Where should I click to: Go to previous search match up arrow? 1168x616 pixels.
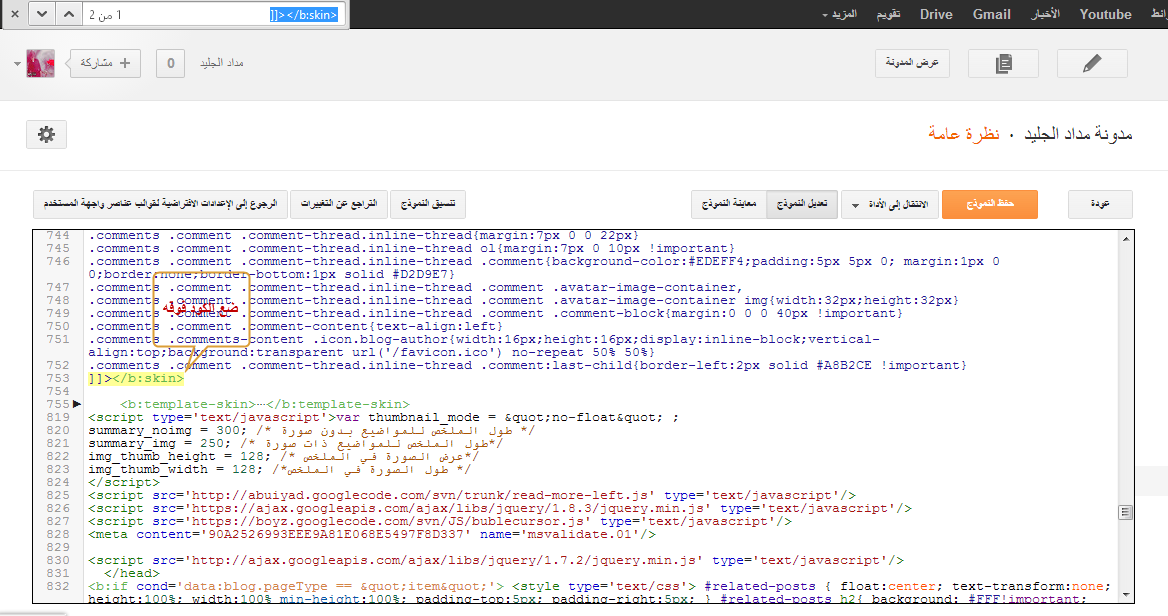[x=68, y=14]
